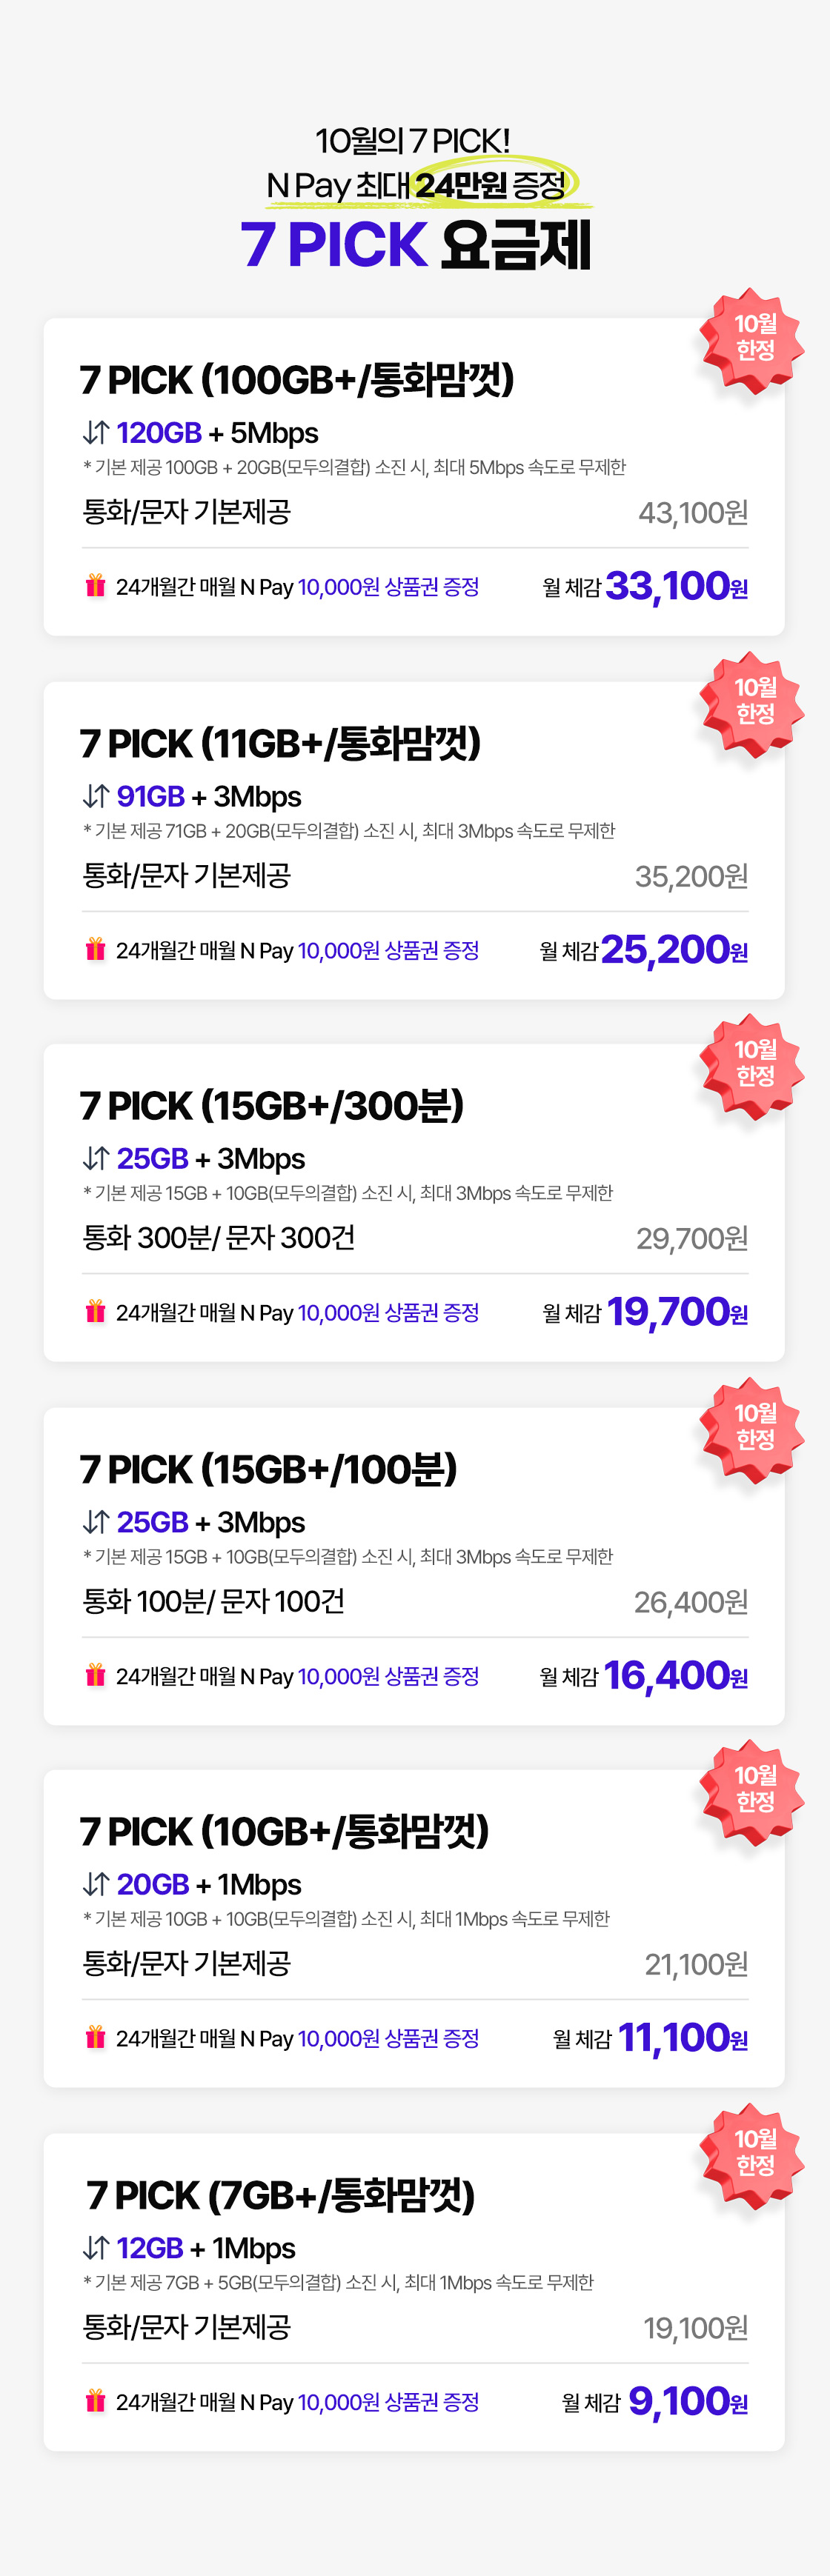Open the 7 PICK (15GB+/100분) plan title
This screenshot has width=830, height=2576.
pos(268,1469)
